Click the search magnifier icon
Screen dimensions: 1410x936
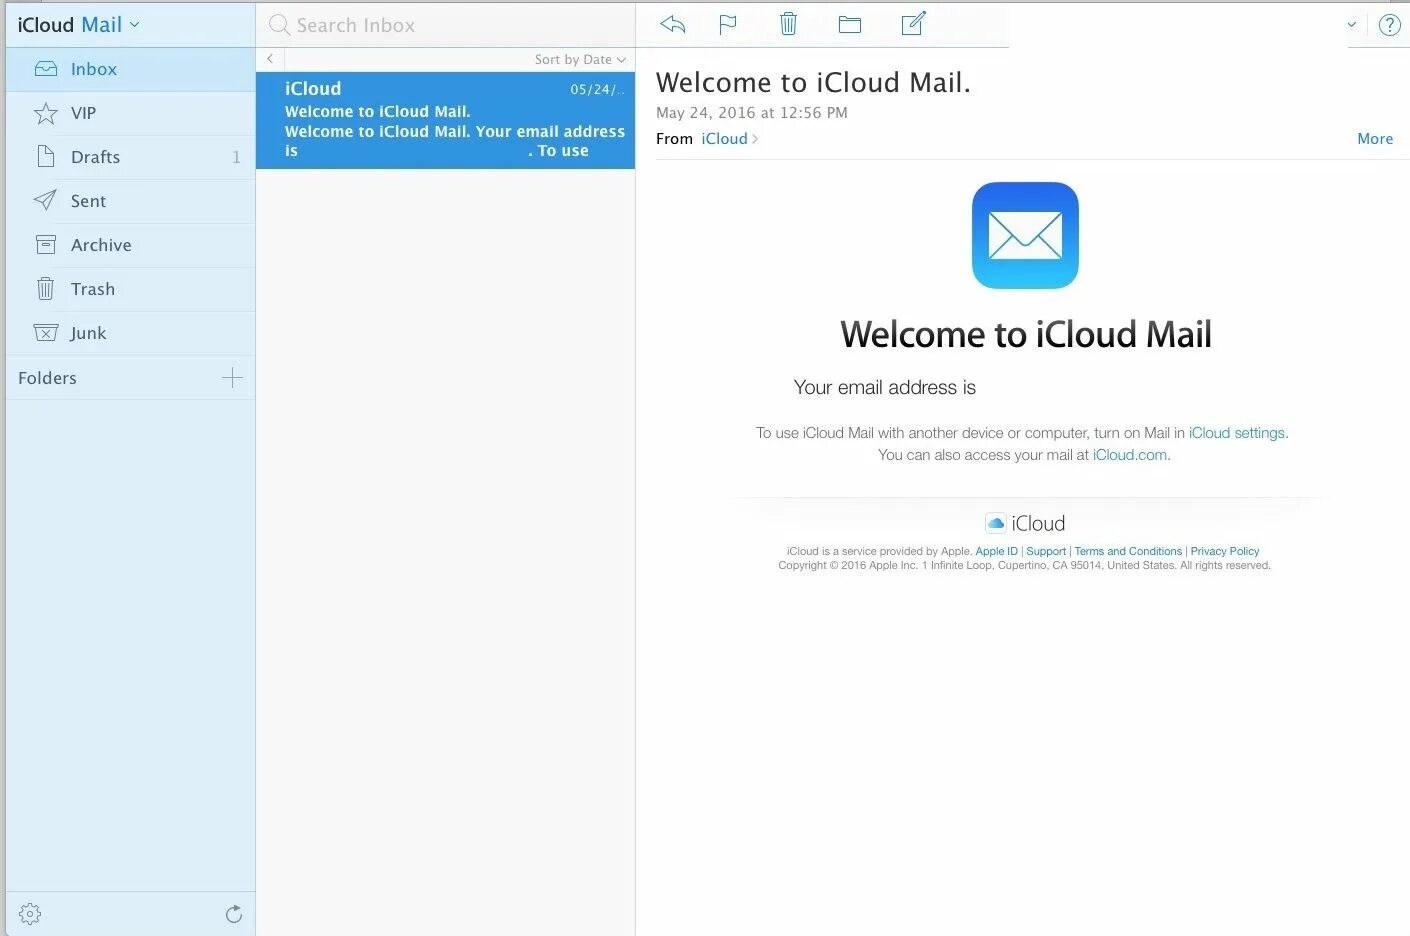coord(279,25)
